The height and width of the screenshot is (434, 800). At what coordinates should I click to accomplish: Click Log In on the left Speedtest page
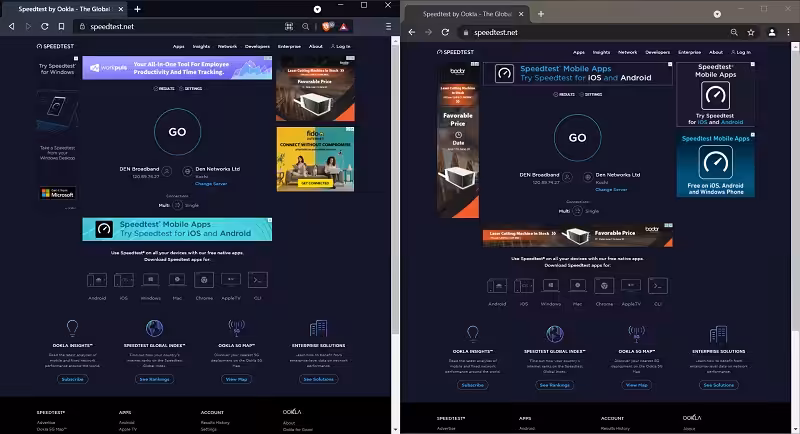click(x=341, y=46)
